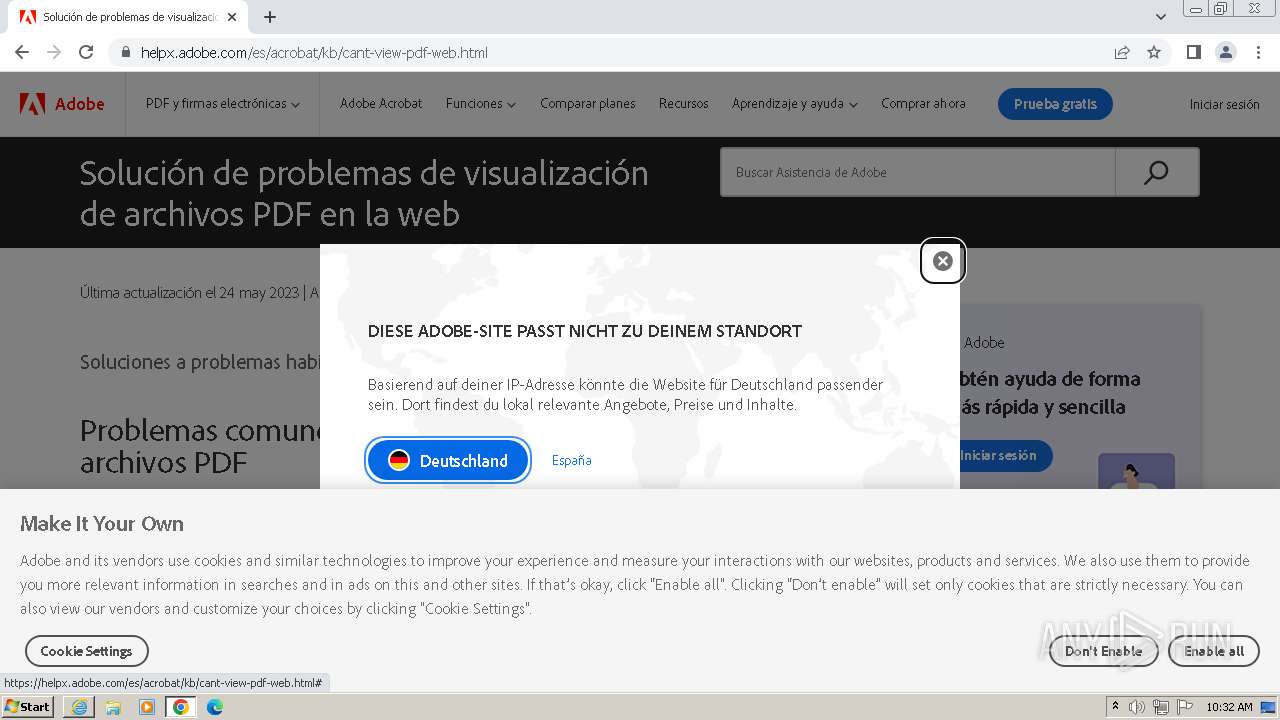Open File Explorer from the taskbar
This screenshot has width=1280, height=720.
[x=113, y=707]
